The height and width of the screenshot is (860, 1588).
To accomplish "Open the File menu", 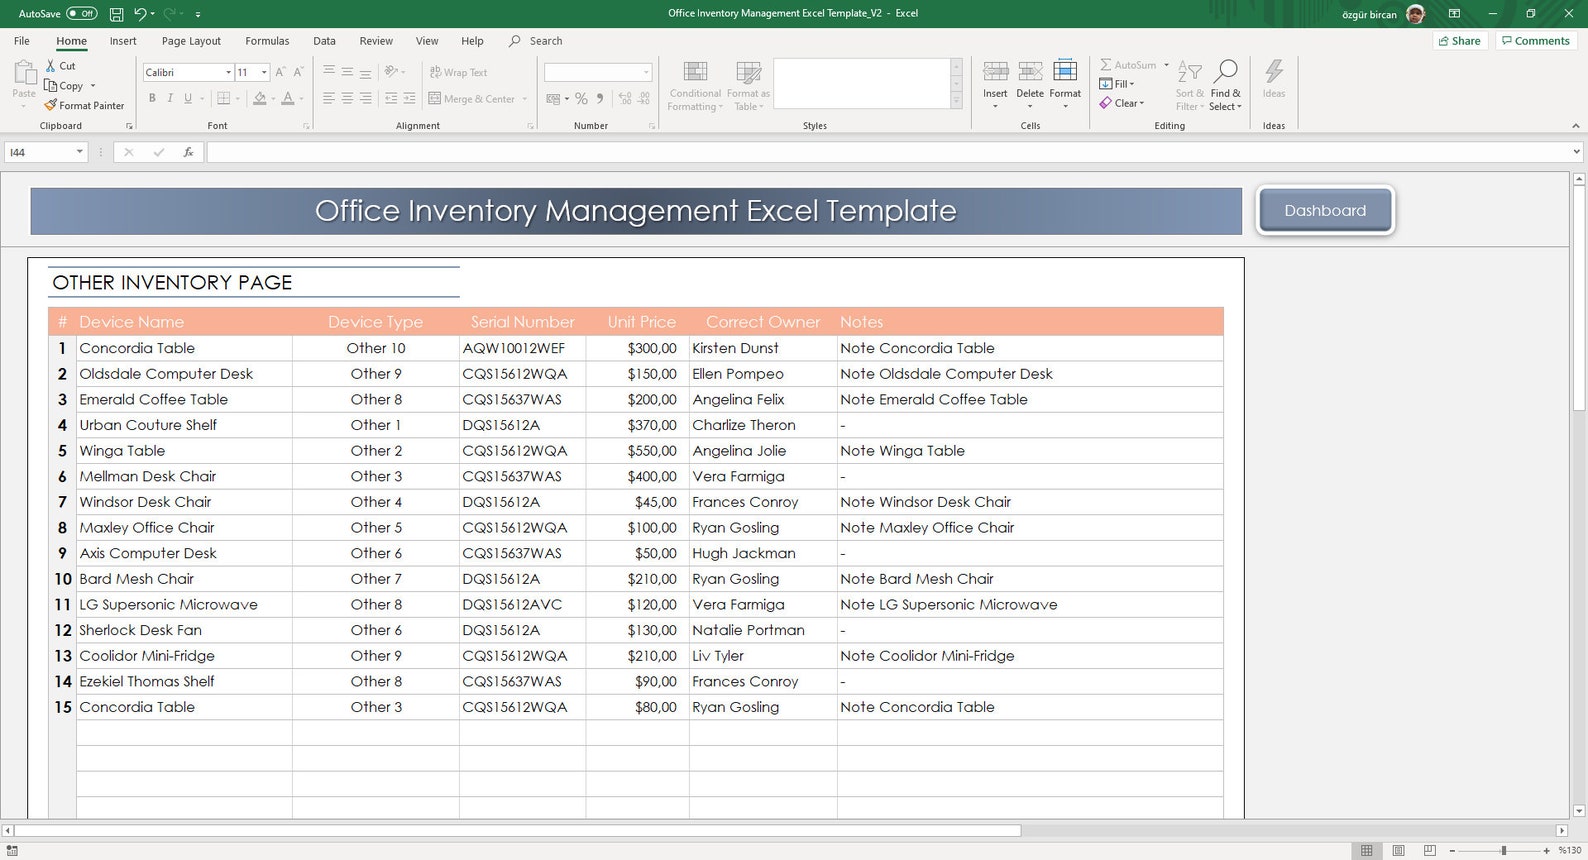I will [22, 41].
